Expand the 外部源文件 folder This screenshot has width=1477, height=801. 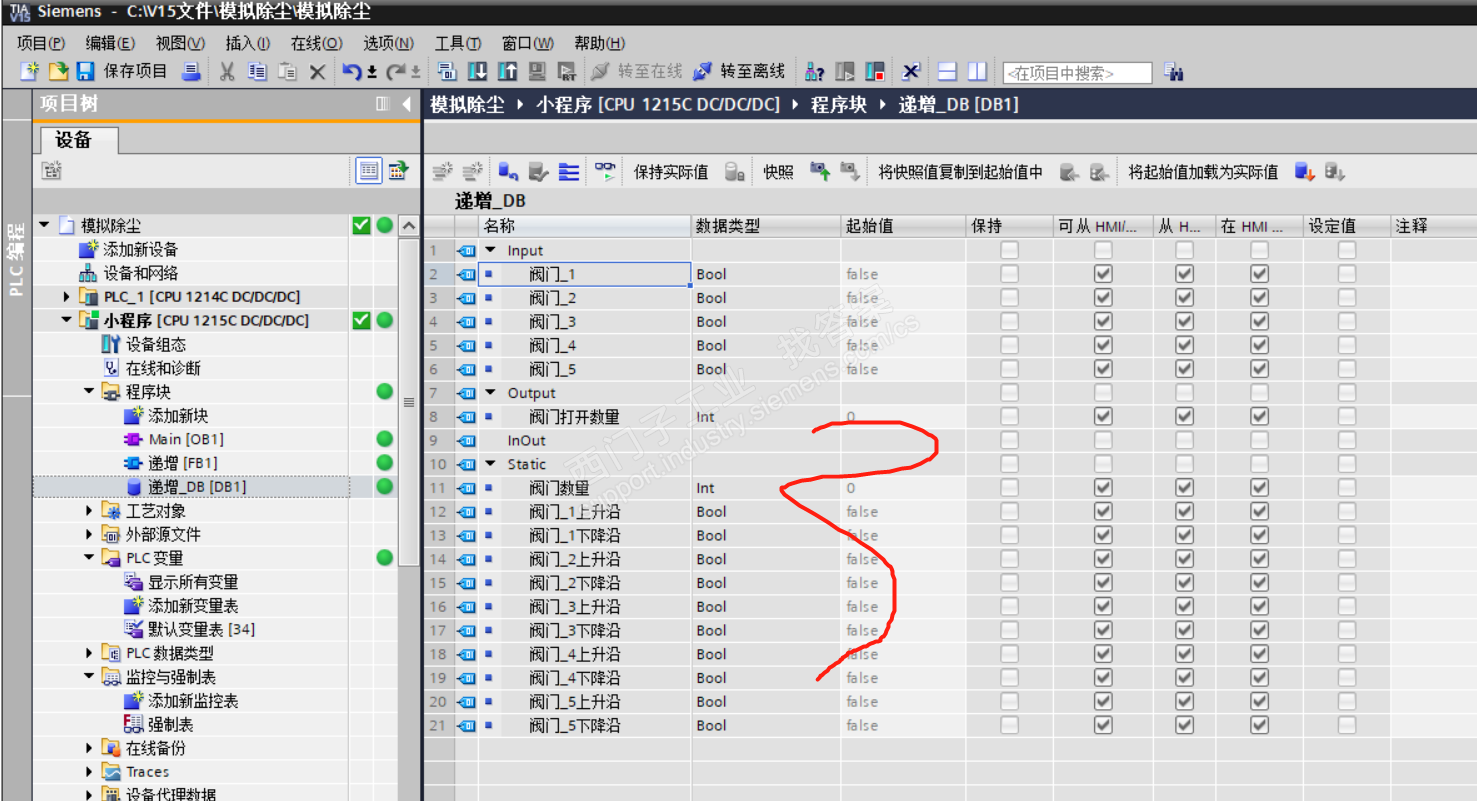click(90, 535)
